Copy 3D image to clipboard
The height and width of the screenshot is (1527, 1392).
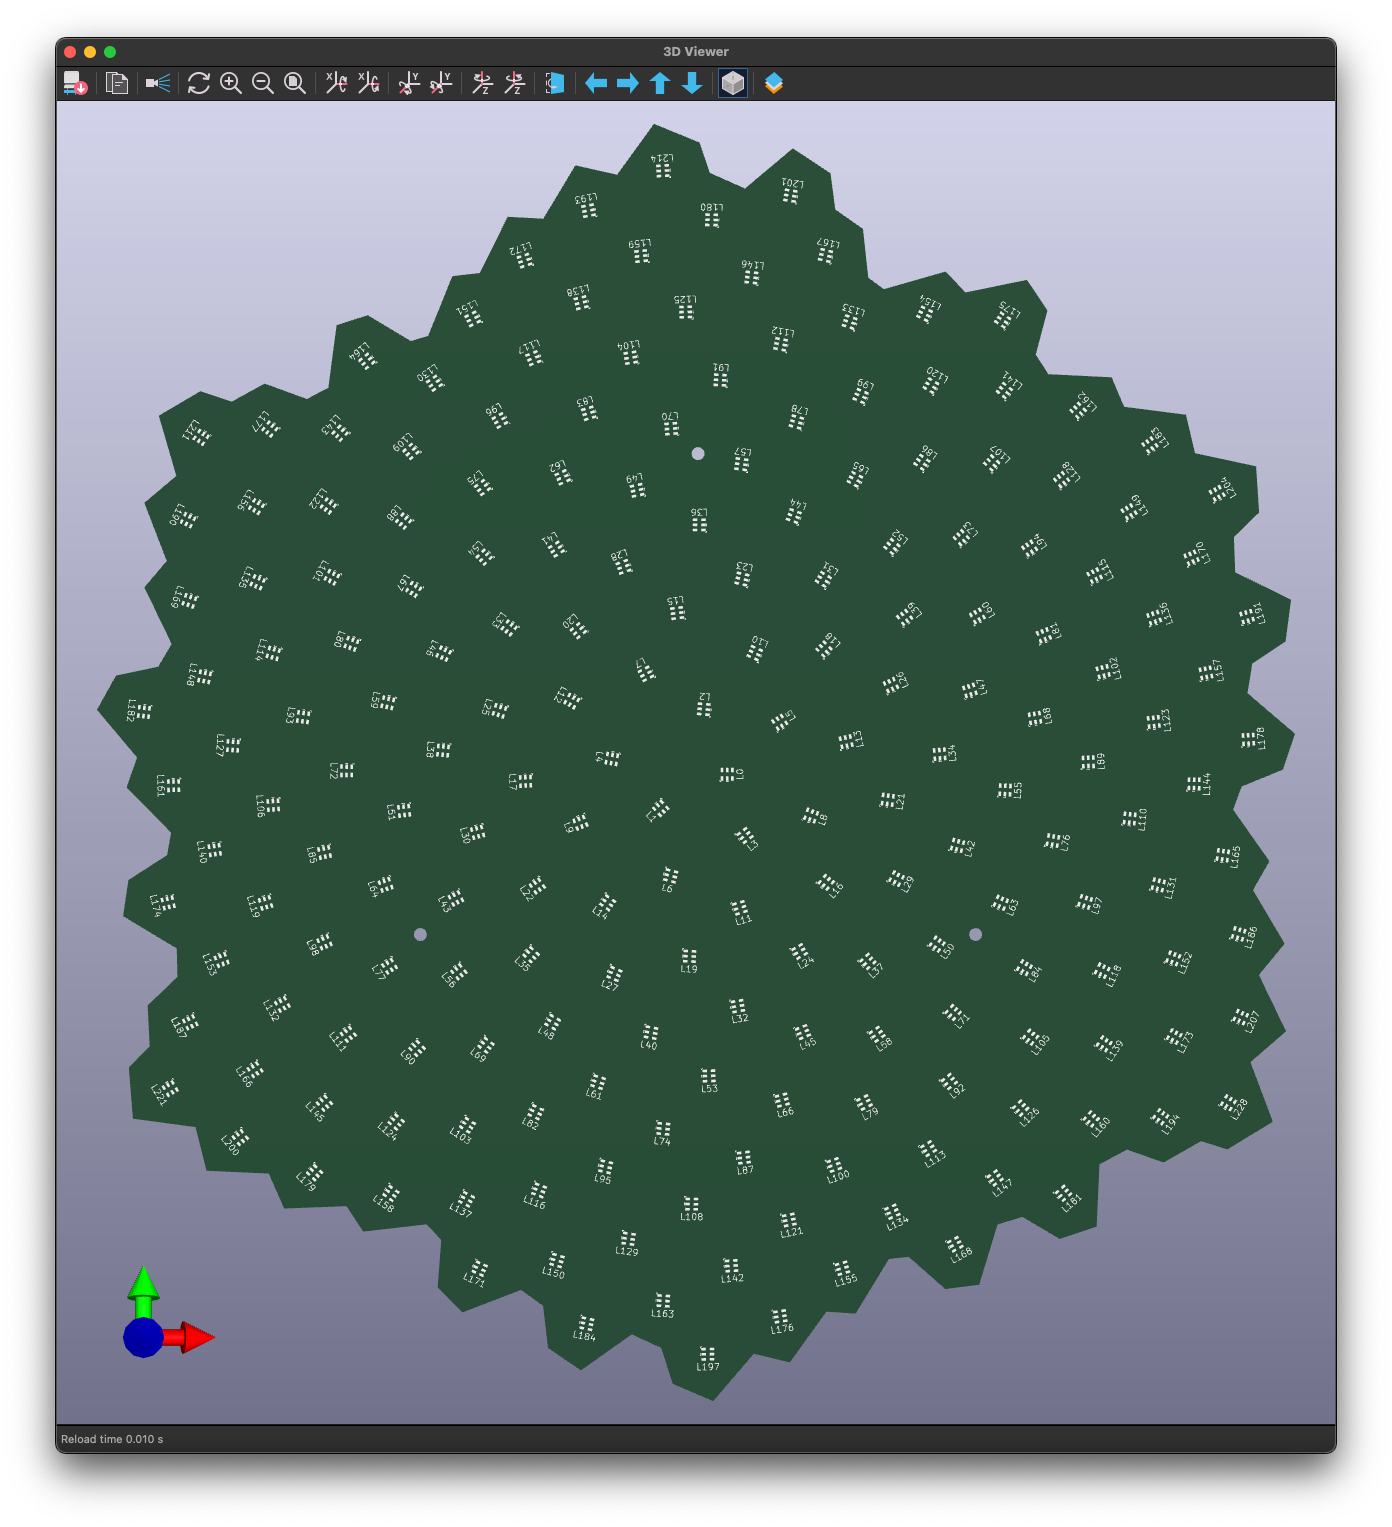pos(117,83)
